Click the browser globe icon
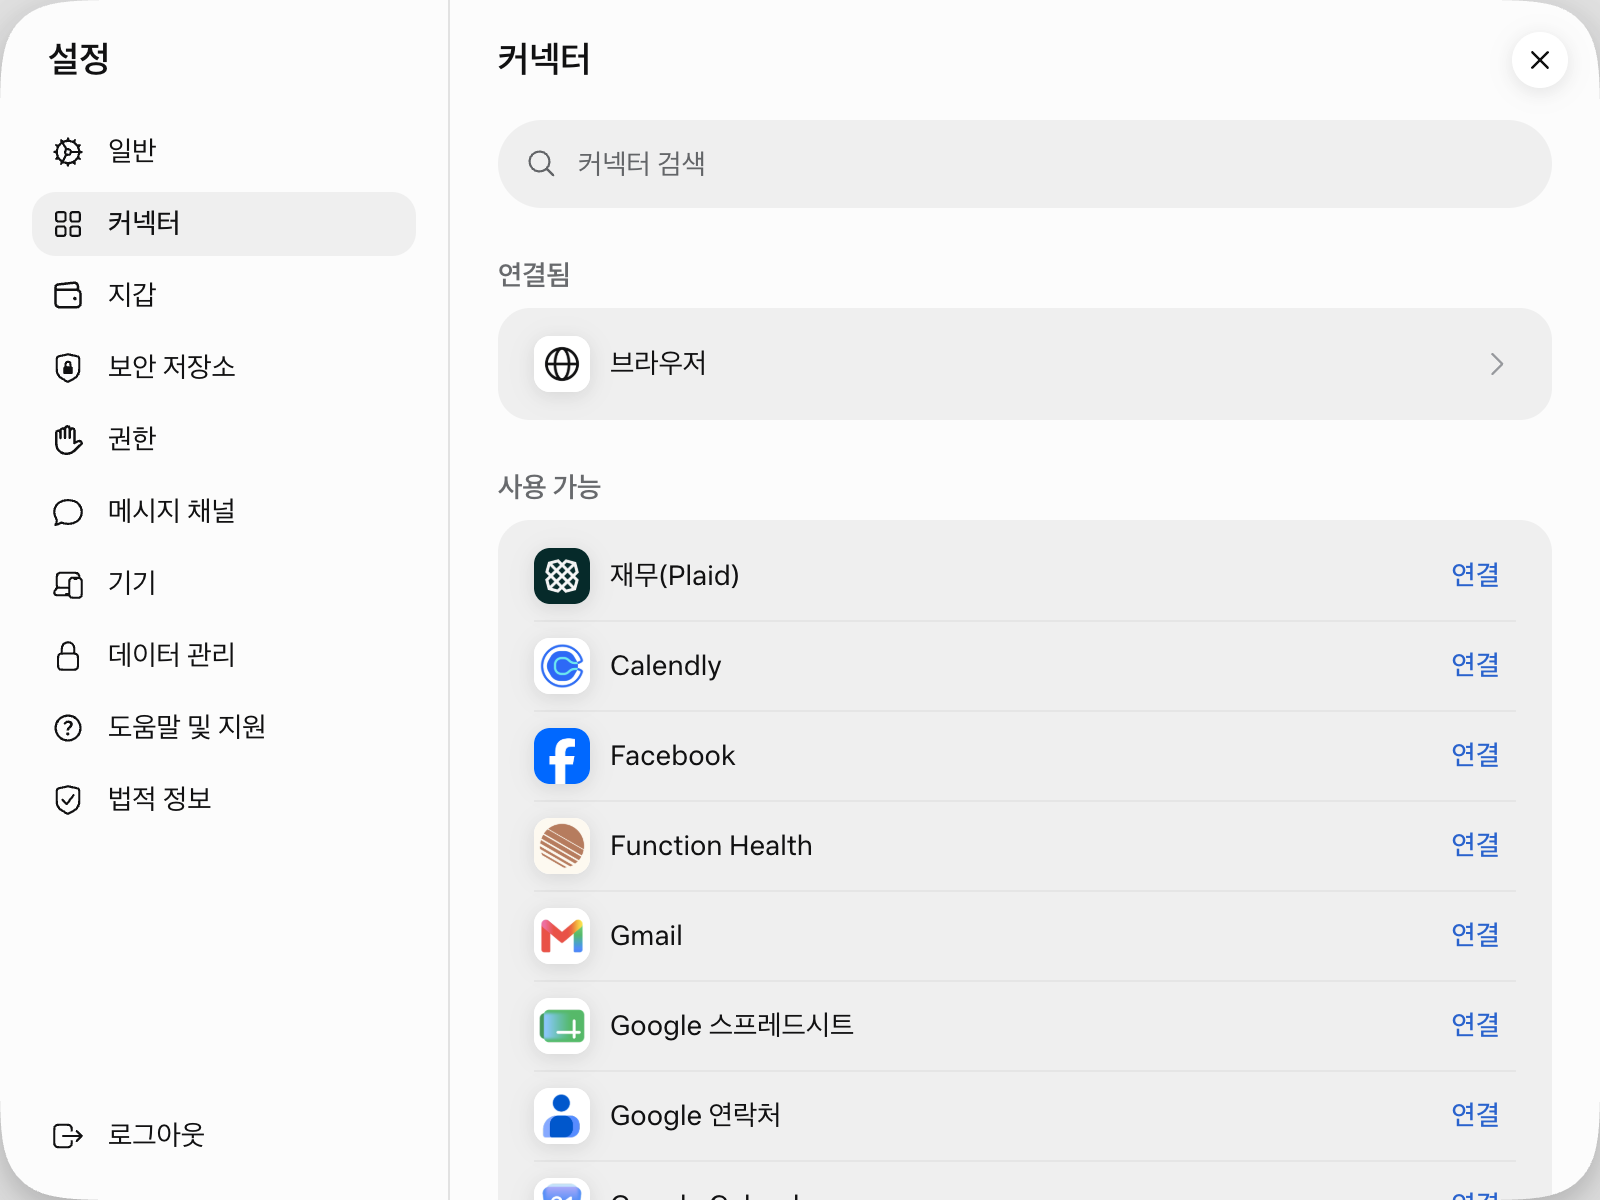This screenshot has width=1600, height=1200. click(x=562, y=364)
